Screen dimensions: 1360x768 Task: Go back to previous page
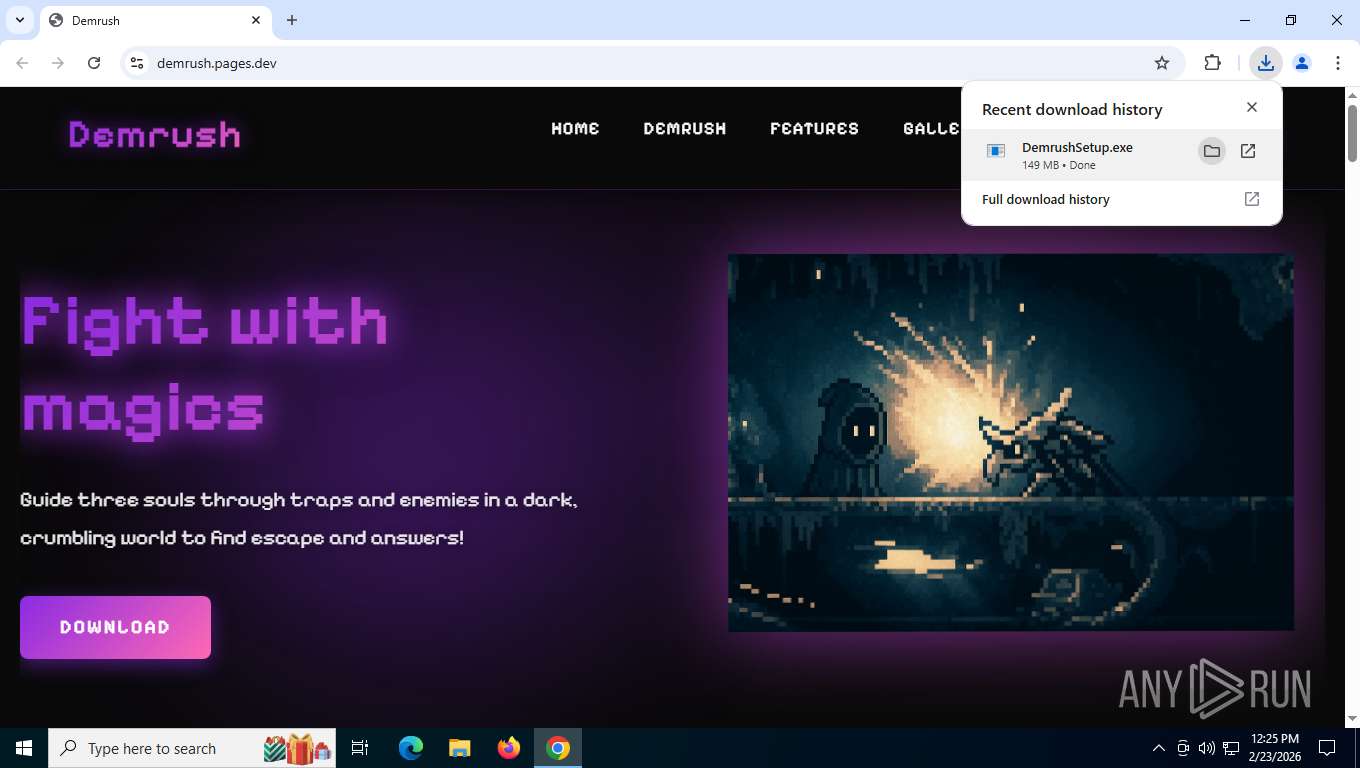click(x=22, y=63)
